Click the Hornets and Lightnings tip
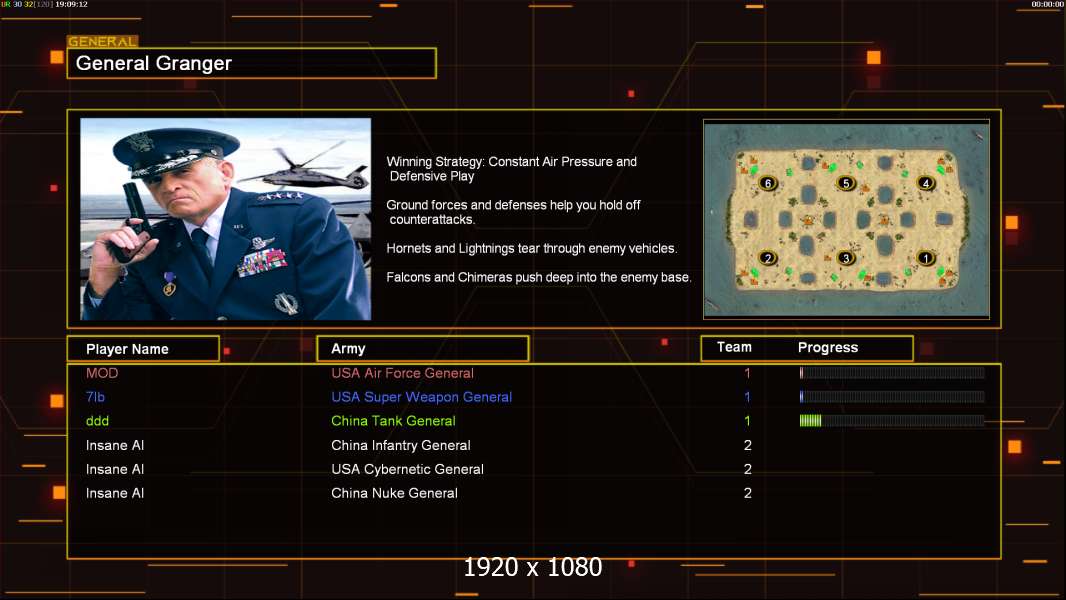Screen dimensions: 1066x600 tap(532, 249)
